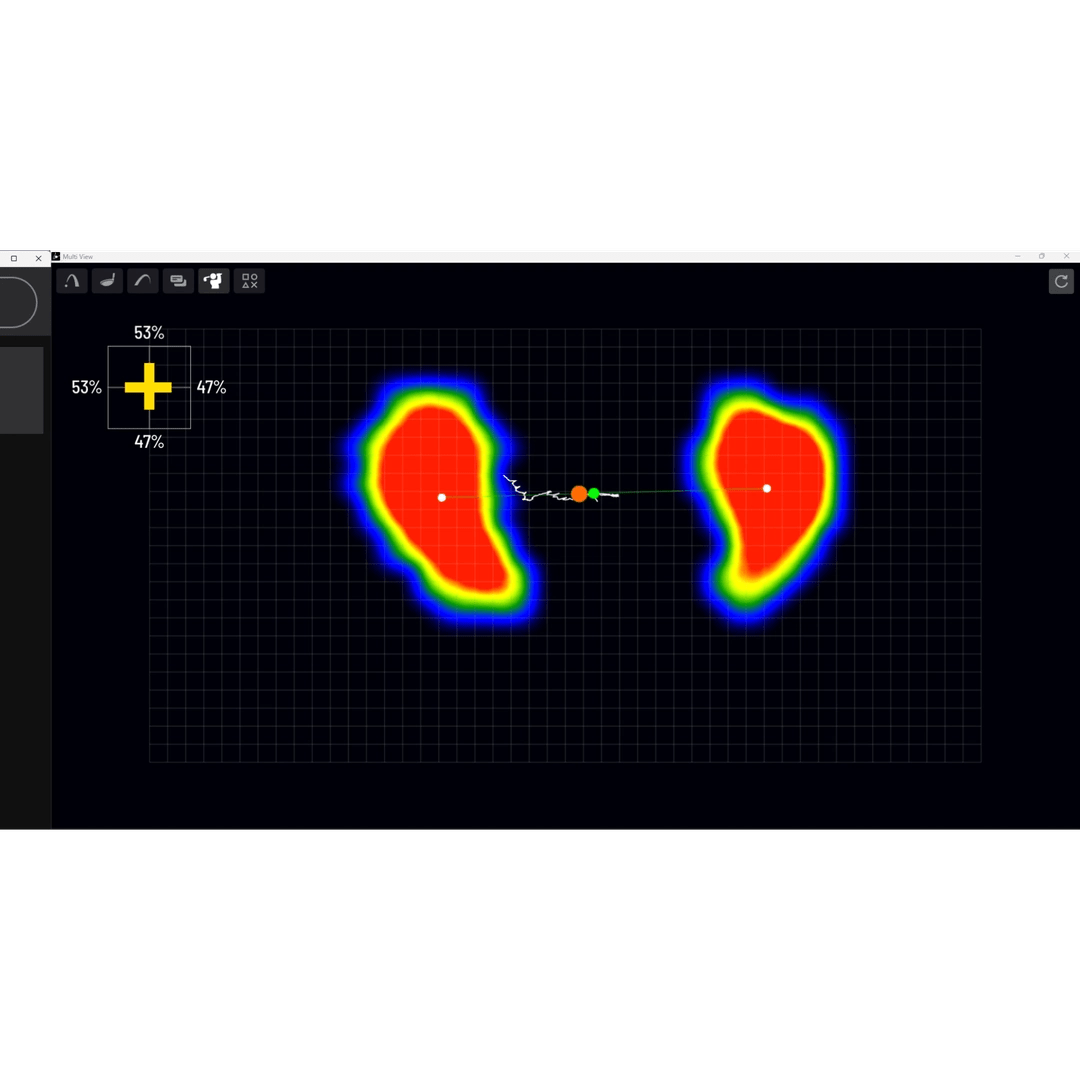Click the refresh icon at top right
This screenshot has height=1080, width=1080.
[x=1061, y=281]
